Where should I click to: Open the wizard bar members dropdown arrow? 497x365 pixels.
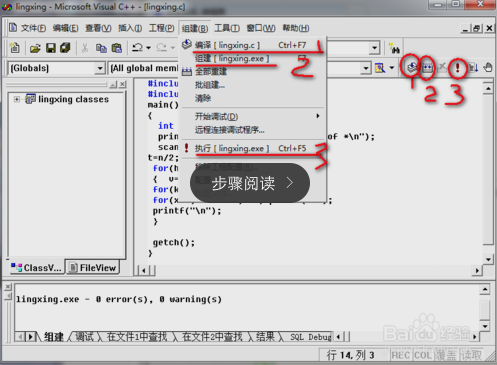[x=366, y=68]
